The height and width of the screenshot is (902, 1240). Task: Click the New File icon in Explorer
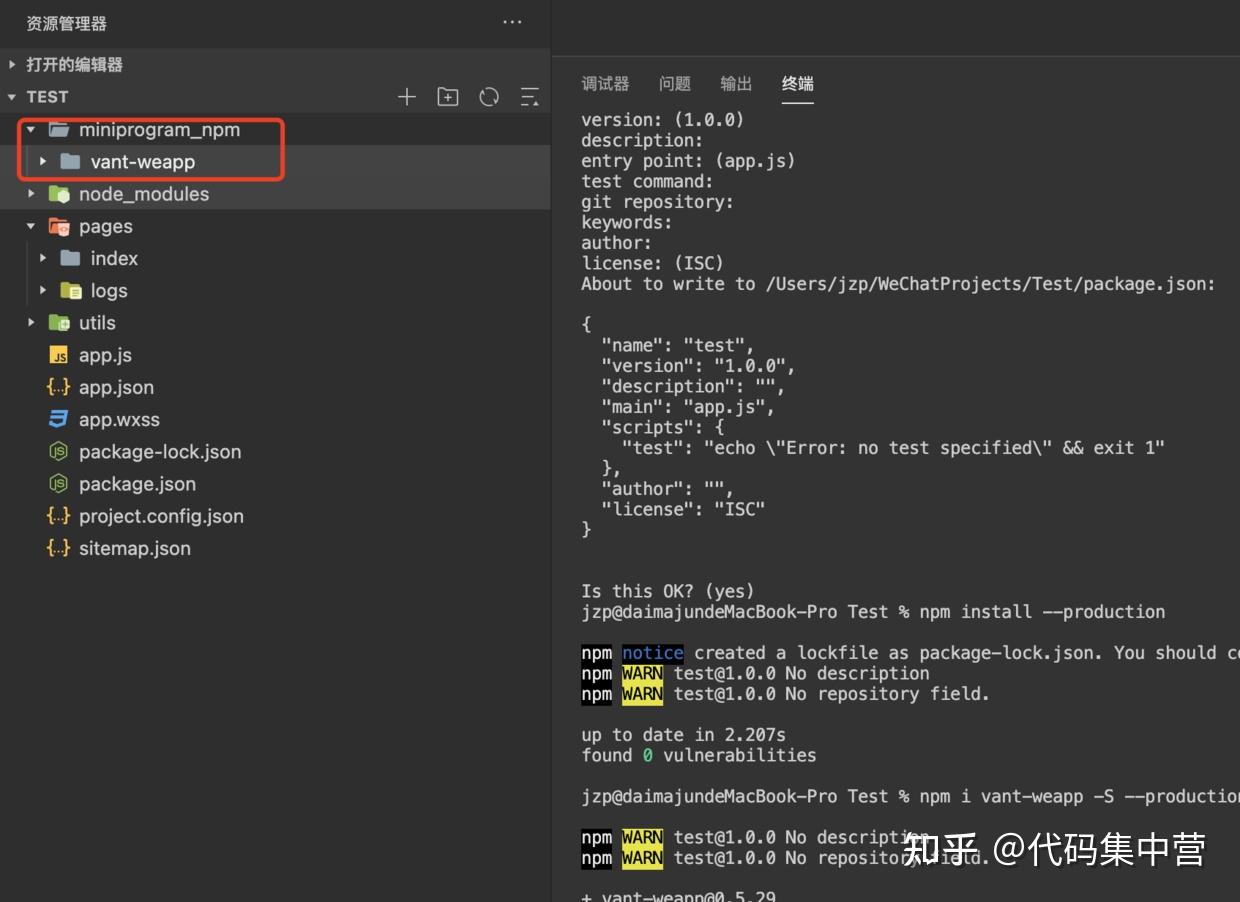pos(407,96)
